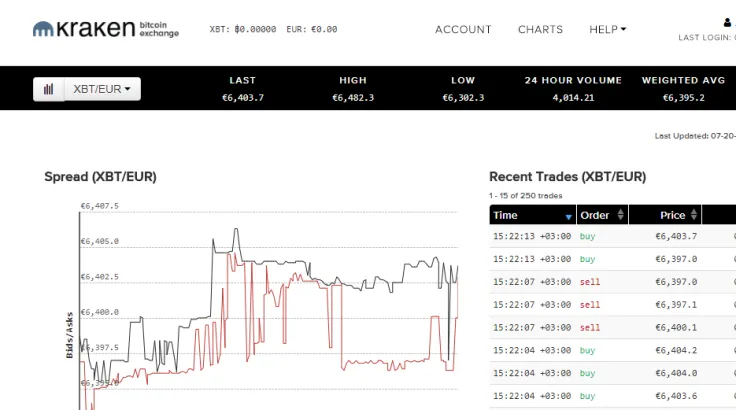Screen dimensions: 736x410
Task: Sort trades by Order column arrows
Action: [621, 215]
